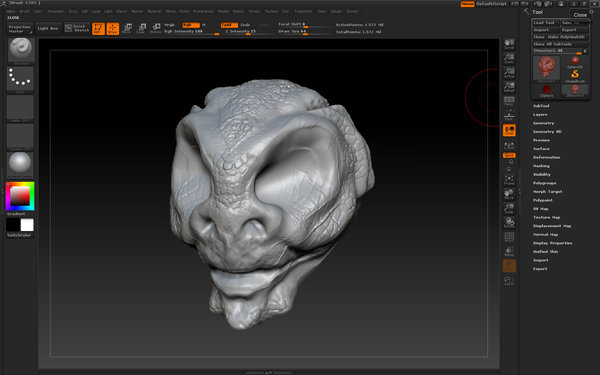
Task: Toggle the orange Local symmetry button
Action: (x=509, y=130)
